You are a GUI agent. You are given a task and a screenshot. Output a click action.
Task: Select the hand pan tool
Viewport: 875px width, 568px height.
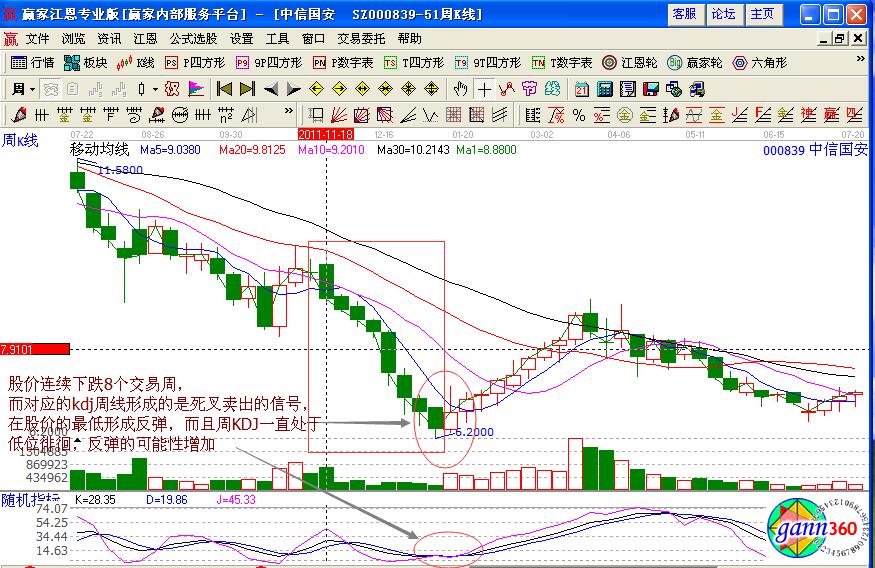click(x=460, y=88)
